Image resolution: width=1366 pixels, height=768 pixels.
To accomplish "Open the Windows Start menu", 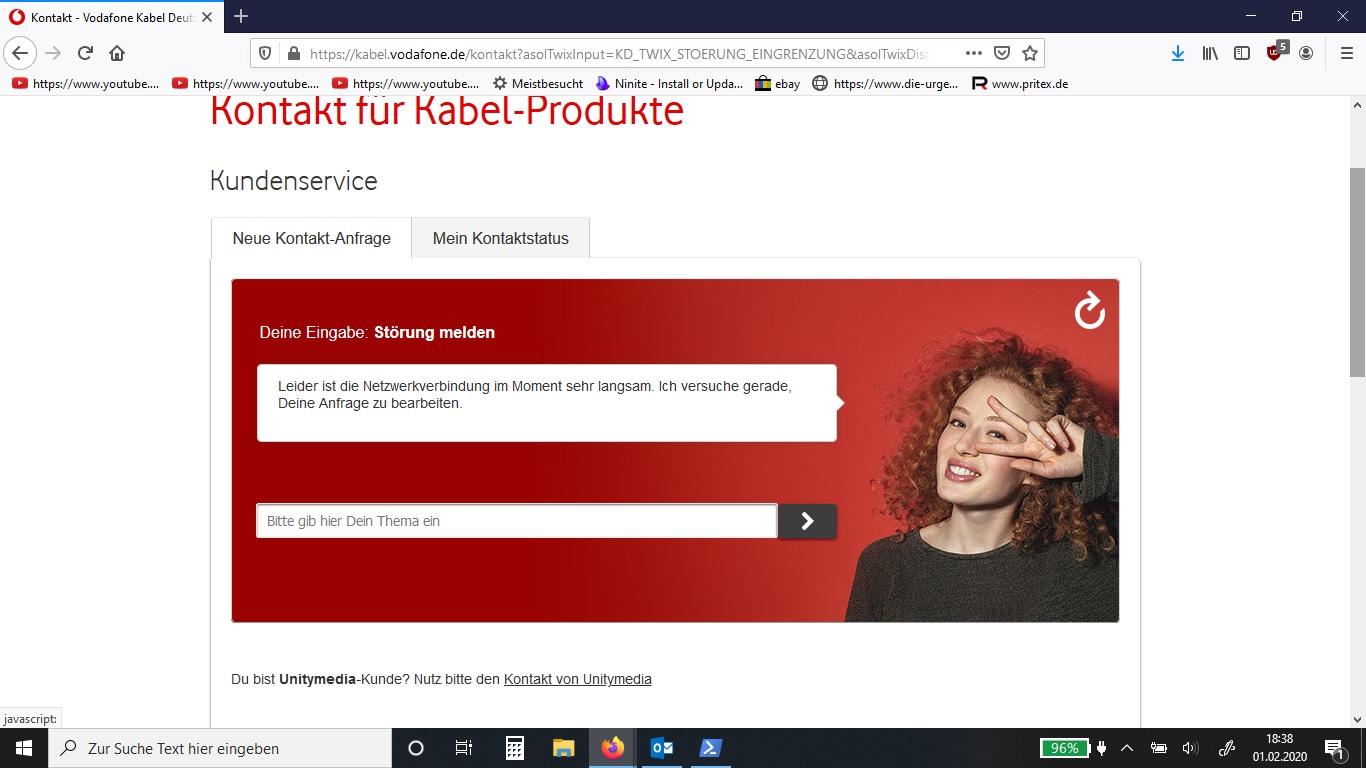I will tap(23, 748).
